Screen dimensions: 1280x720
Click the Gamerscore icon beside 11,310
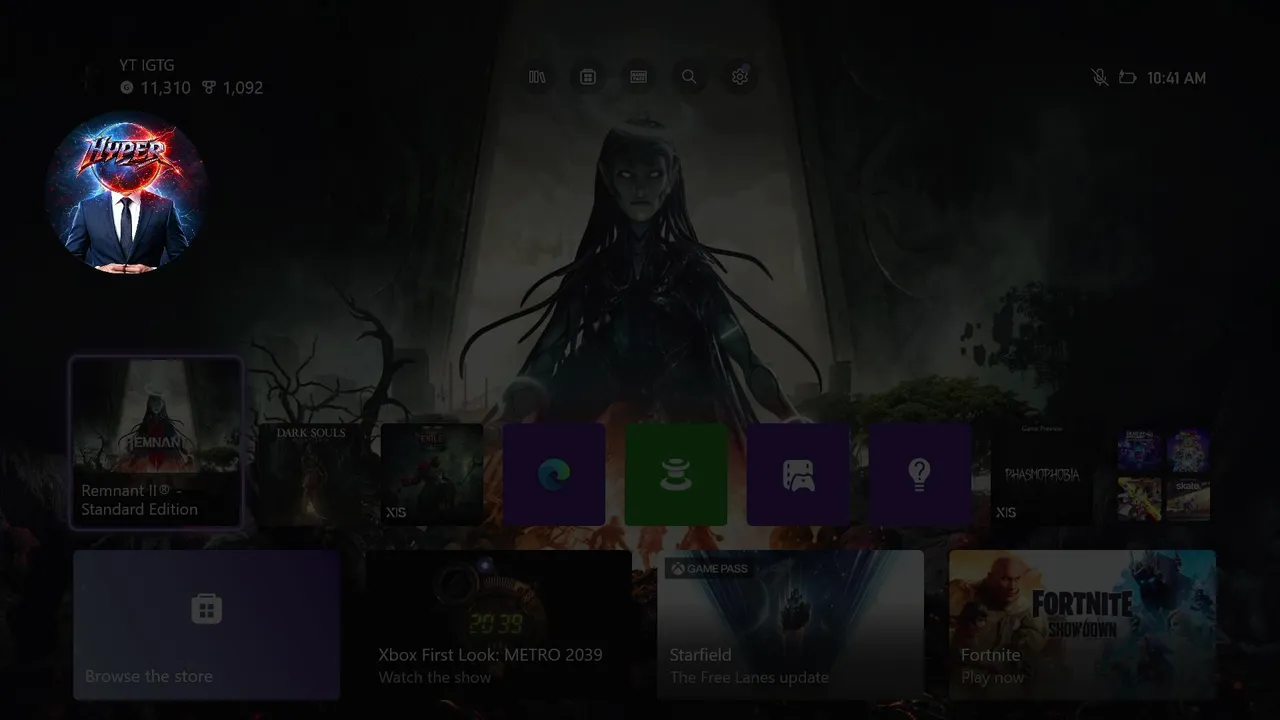pos(127,88)
